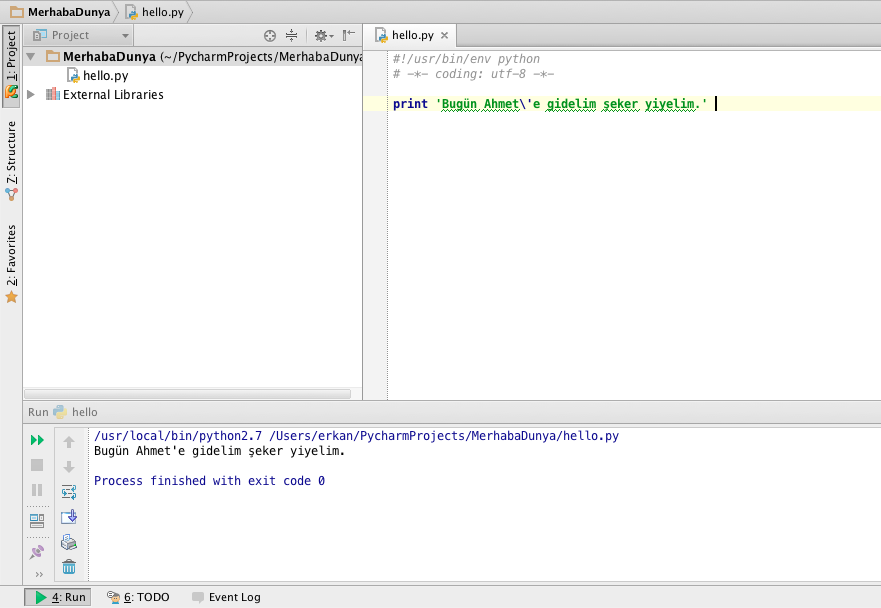Click the Rerun hello green arrows icon
Viewport: 881px width, 608px height.
pyautogui.click(x=37, y=440)
